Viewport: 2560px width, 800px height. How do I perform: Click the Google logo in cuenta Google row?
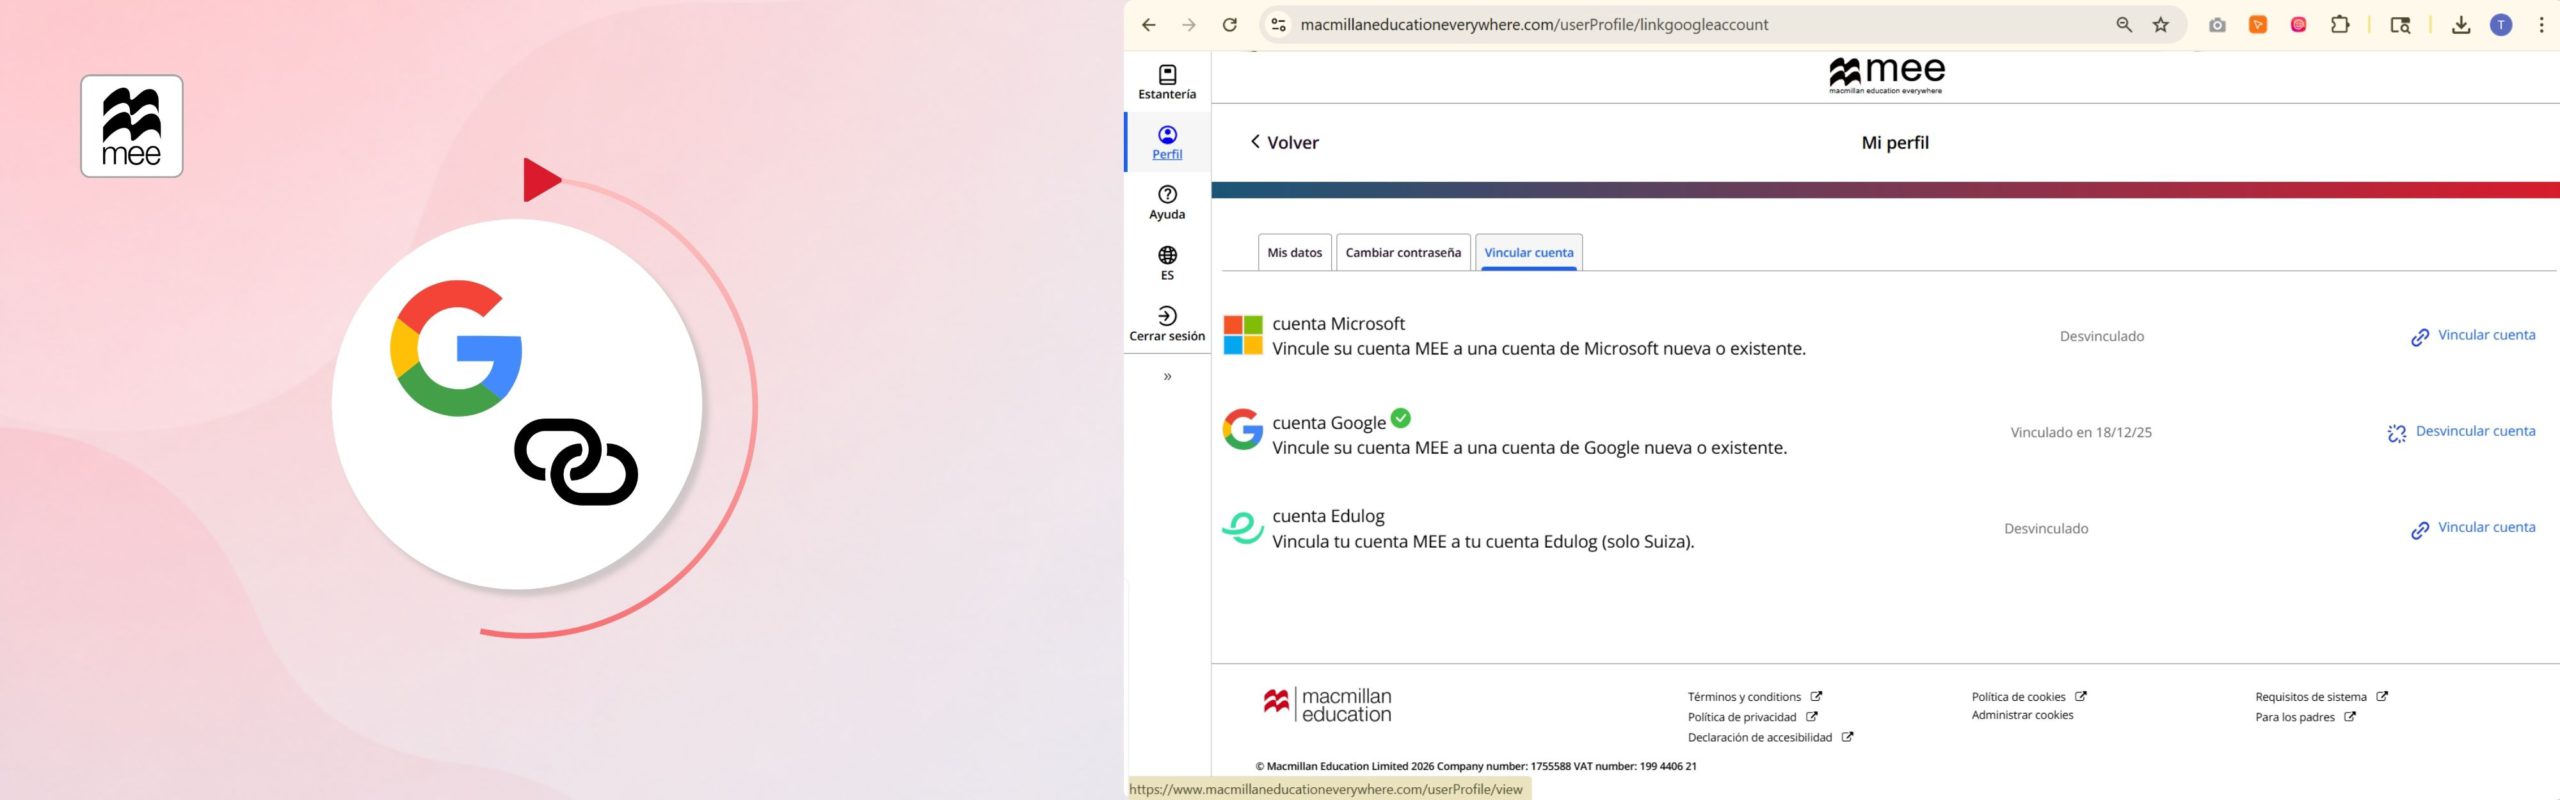1243,430
